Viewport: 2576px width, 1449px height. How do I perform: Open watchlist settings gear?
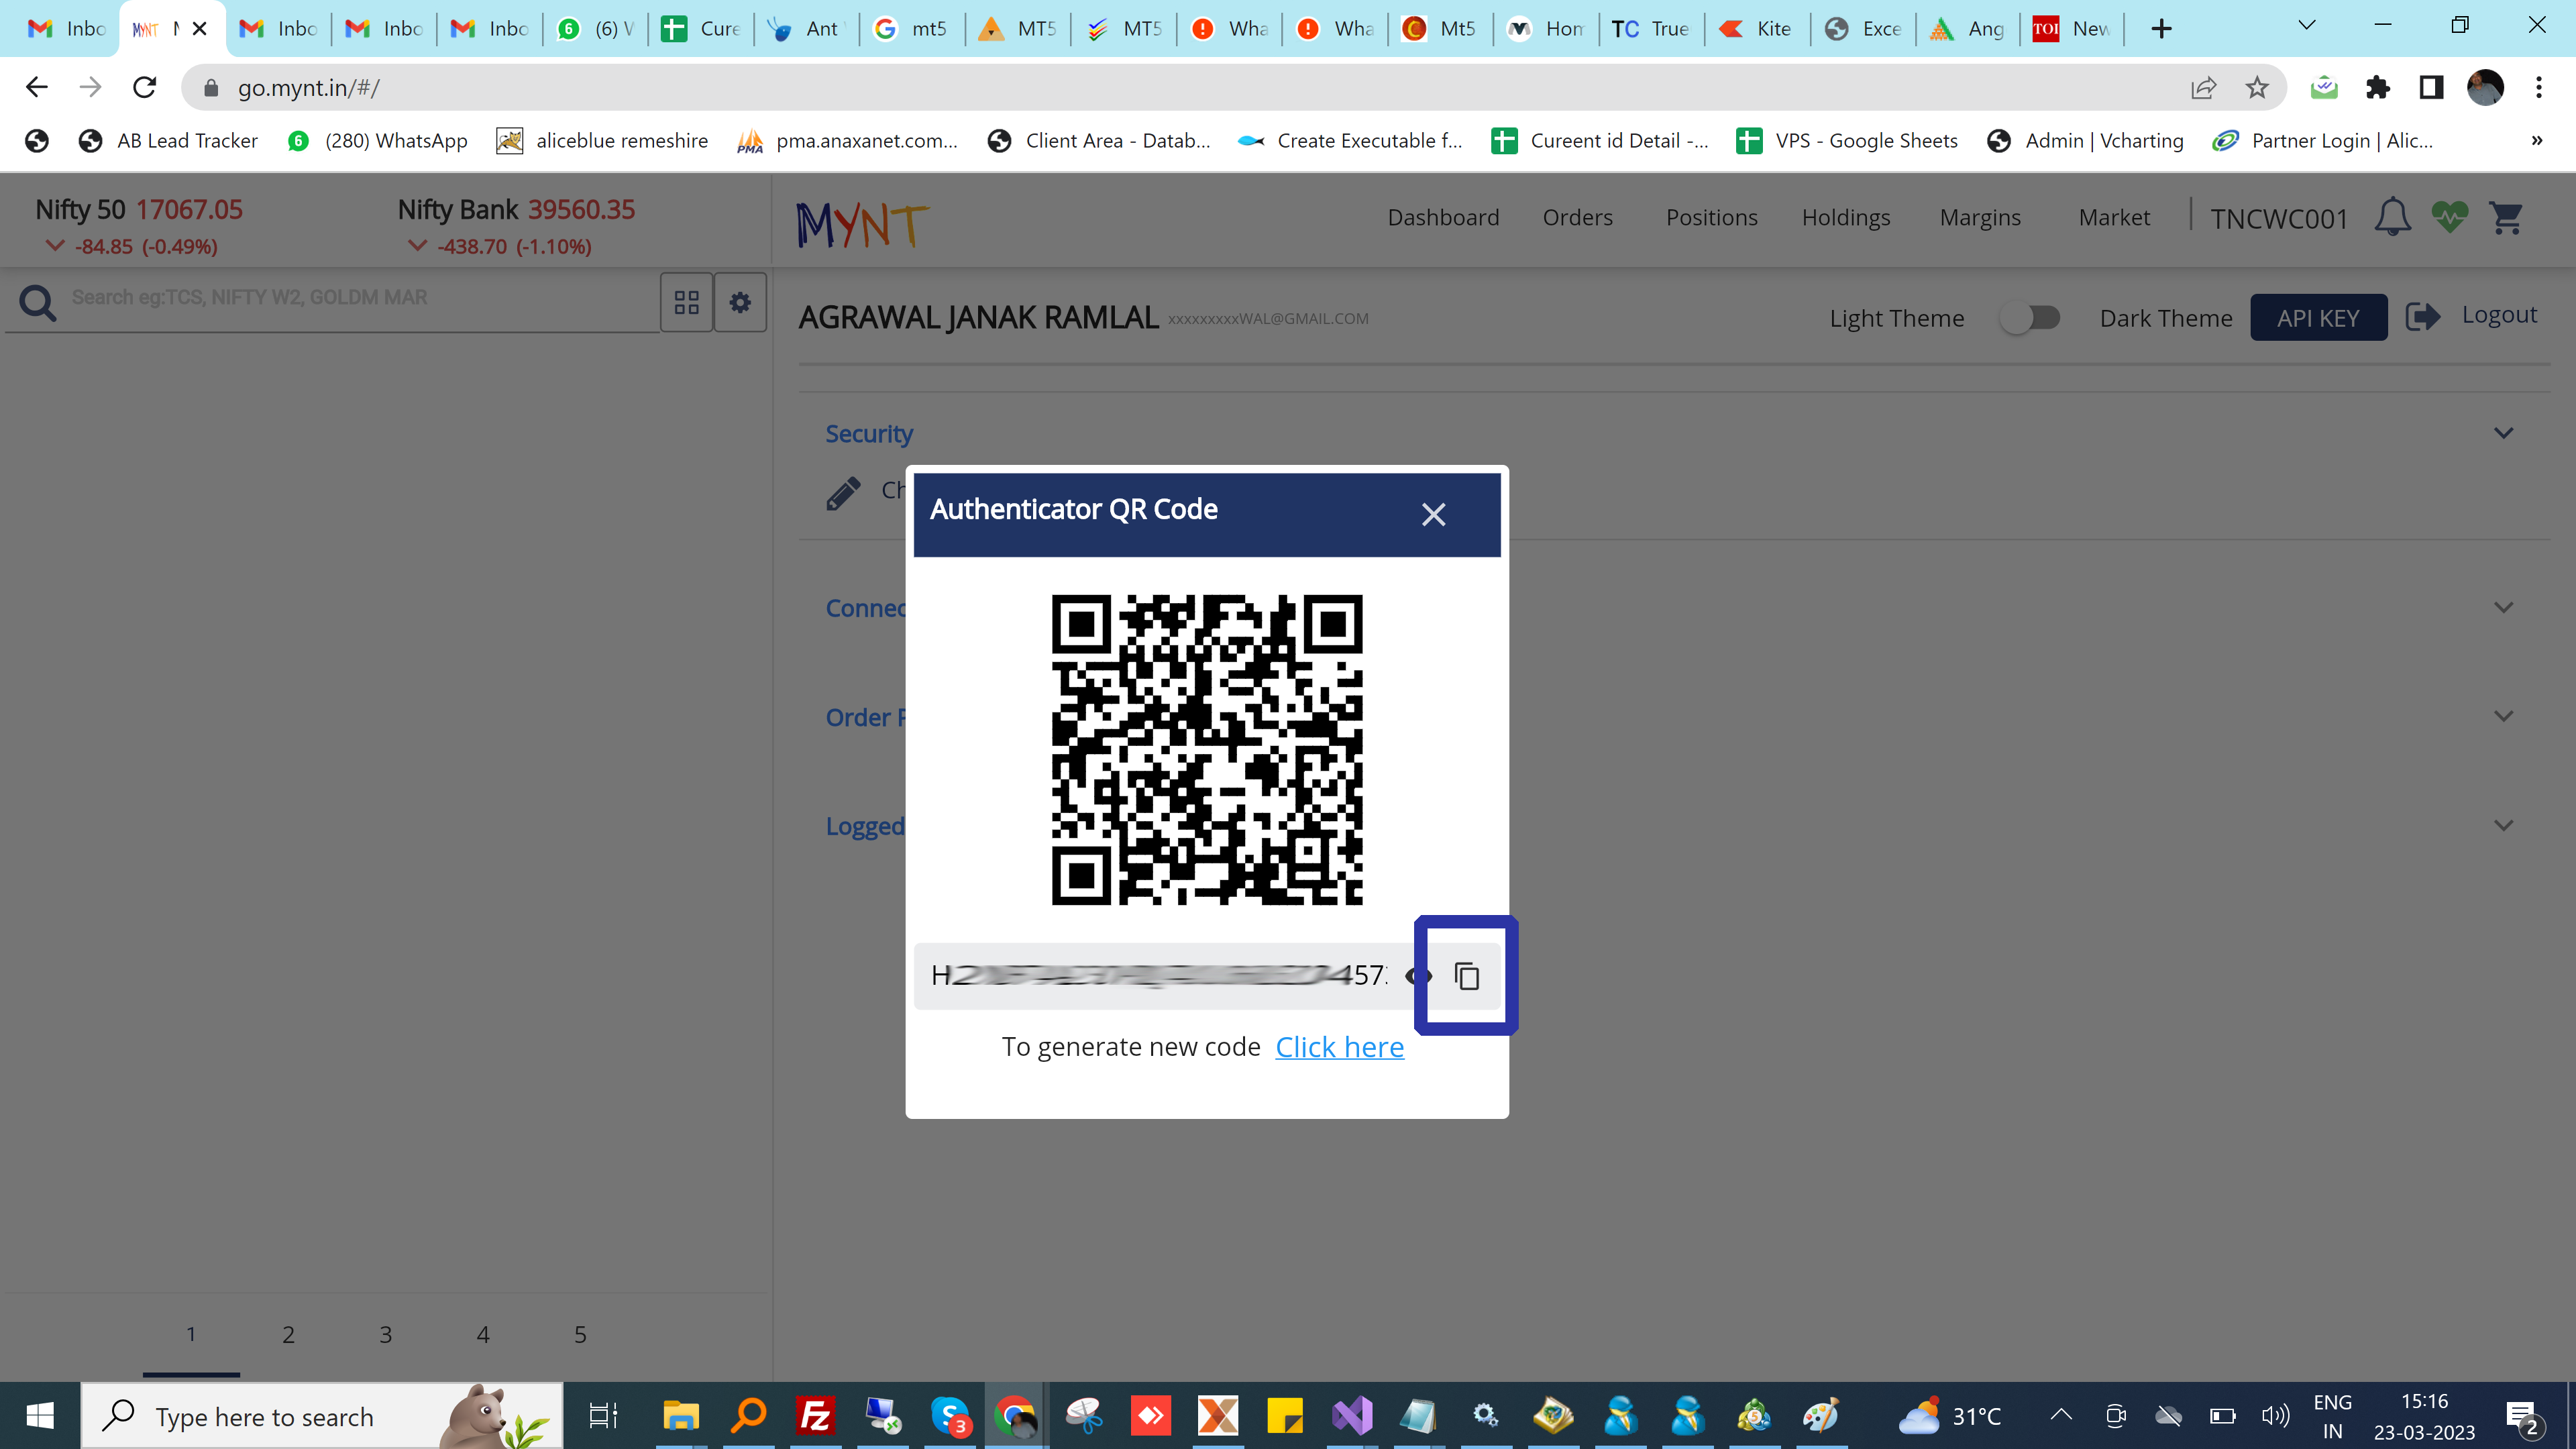click(740, 302)
